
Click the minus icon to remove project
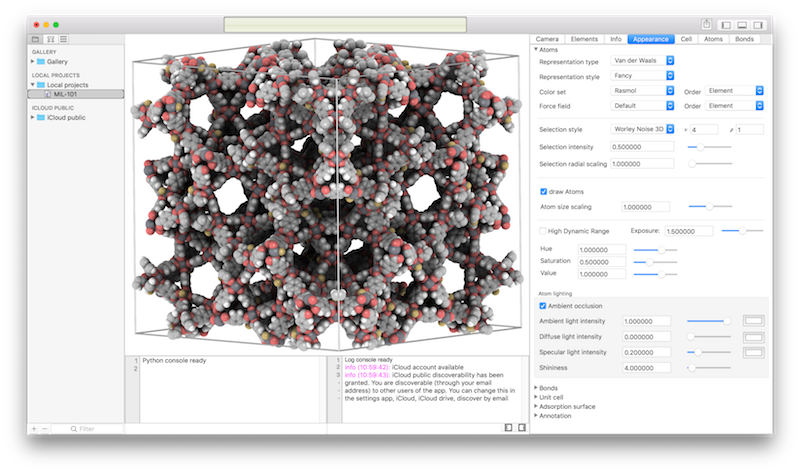(x=45, y=428)
